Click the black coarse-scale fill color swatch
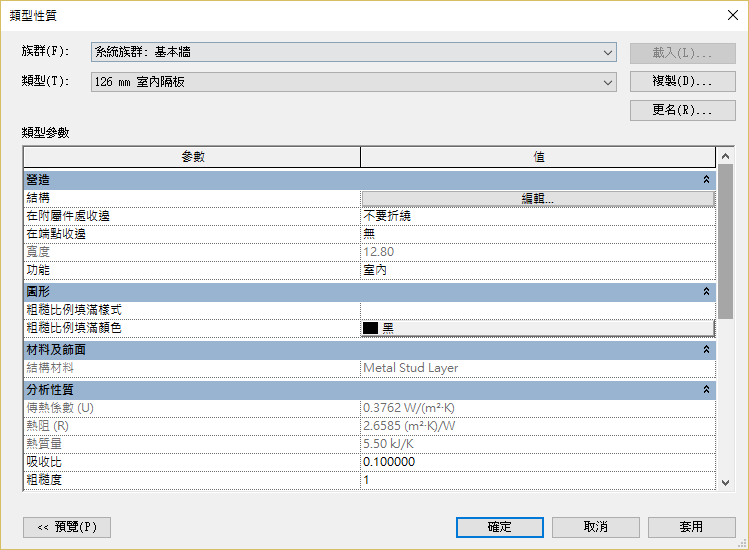The image size is (749, 550). point(370,328)
